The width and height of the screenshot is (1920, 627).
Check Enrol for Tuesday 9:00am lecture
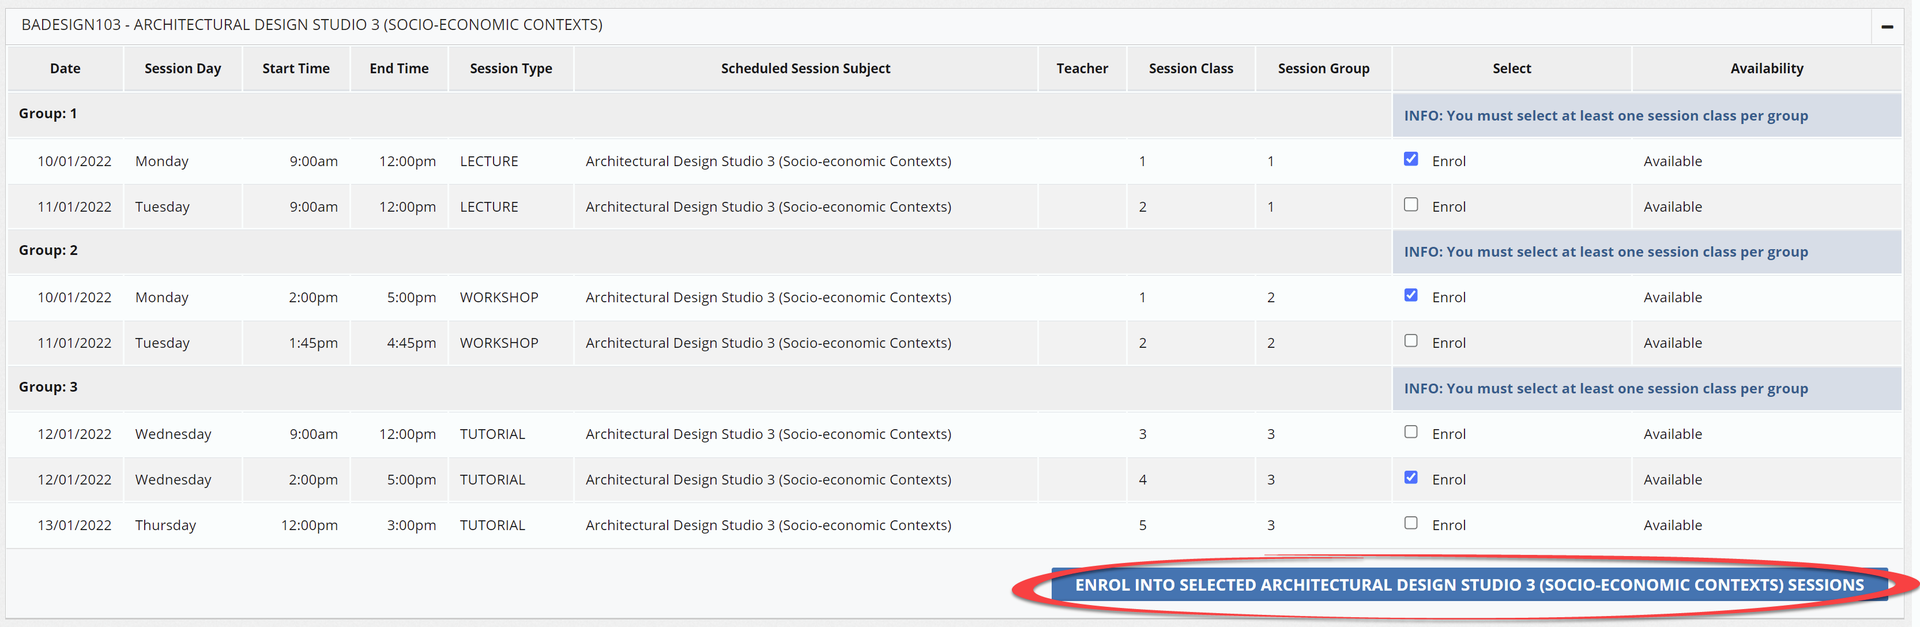click(x=1411, y=205)
